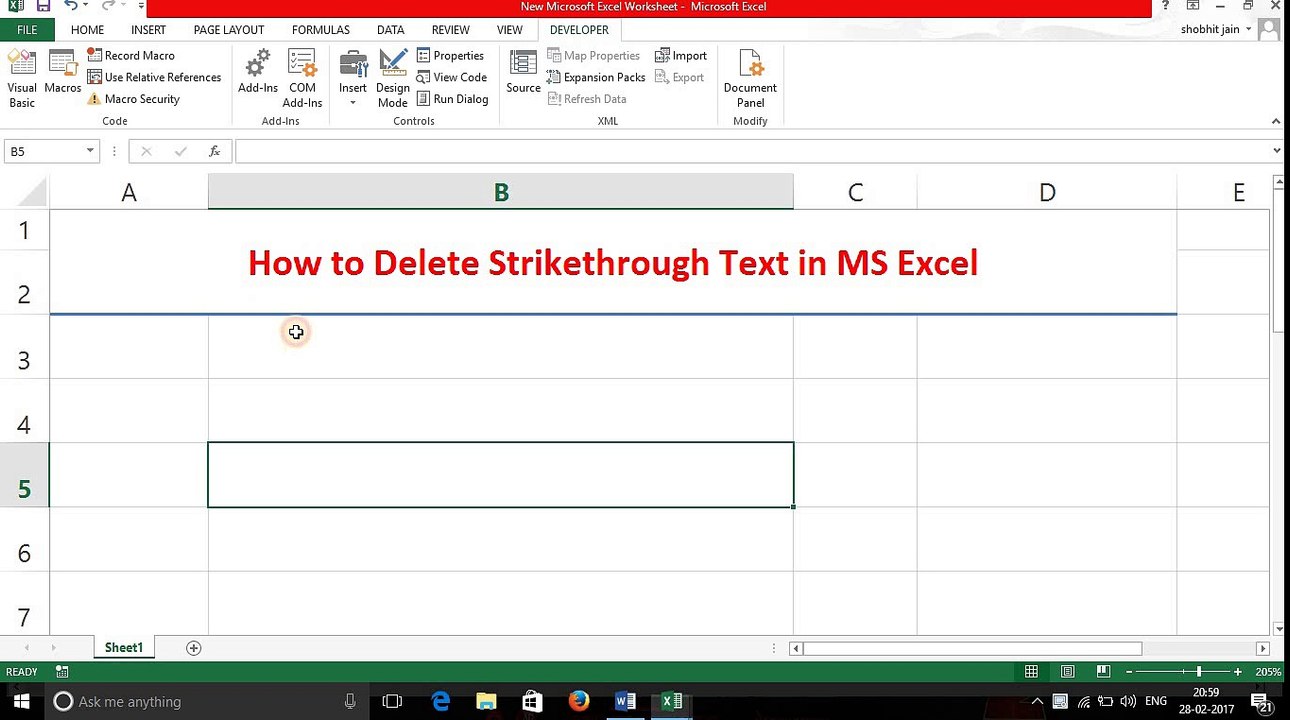The width and height of the screenshot is (1290, 720).
Task: Select the Sheet1 tab
Action: [x=124, y=648]
